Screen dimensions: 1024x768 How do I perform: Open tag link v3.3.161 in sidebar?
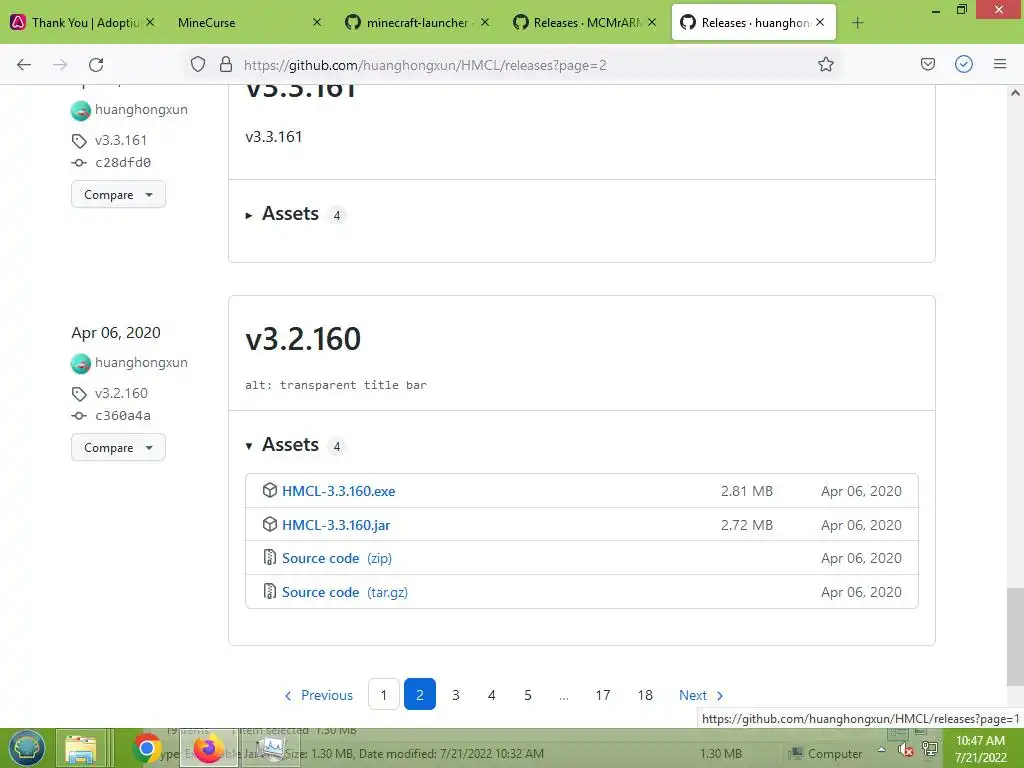point(121,140)
